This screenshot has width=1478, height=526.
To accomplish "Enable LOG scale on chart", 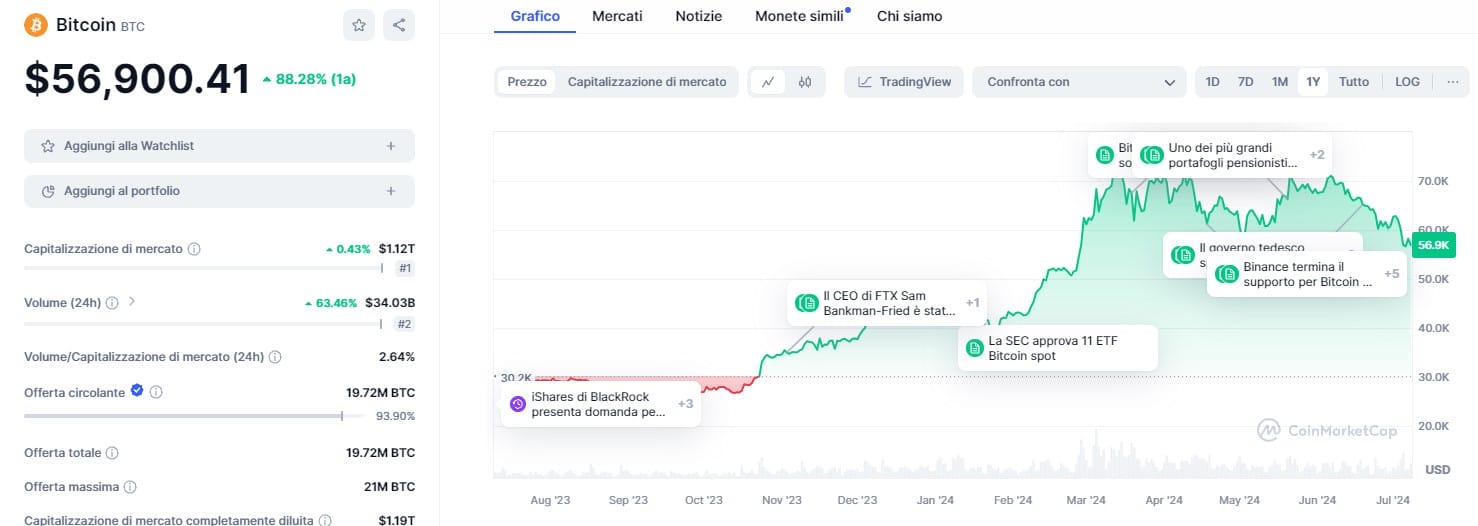I will [1407, 82].
